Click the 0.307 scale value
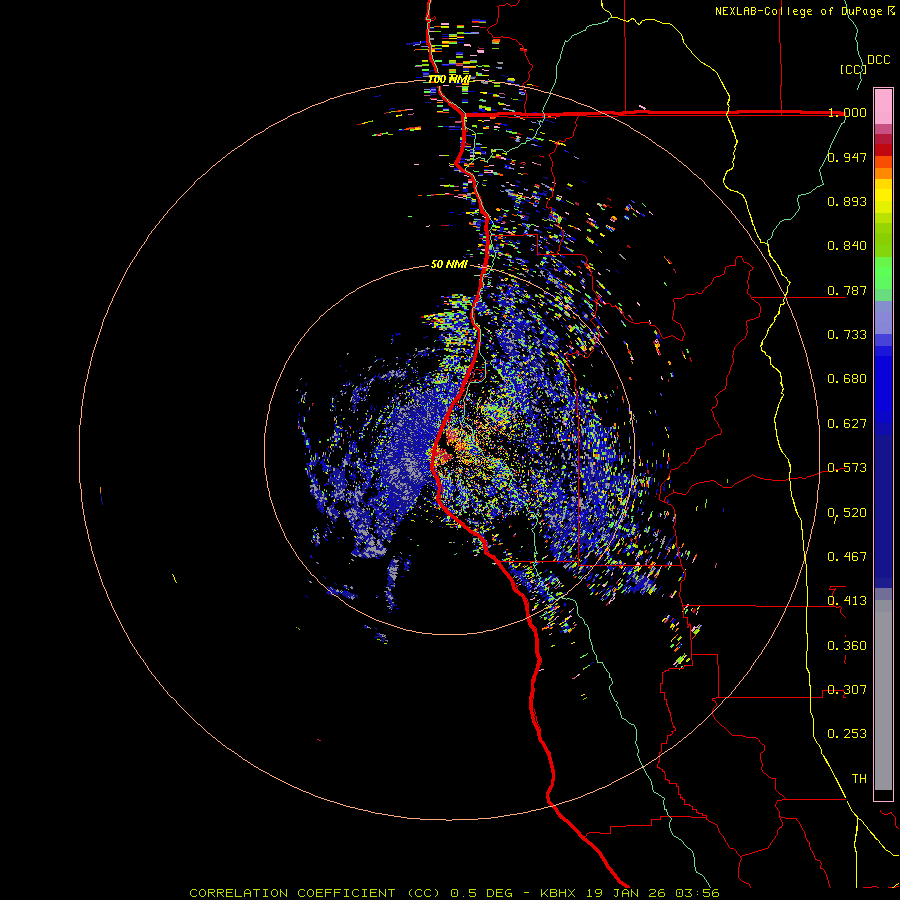 coord(847,690)
